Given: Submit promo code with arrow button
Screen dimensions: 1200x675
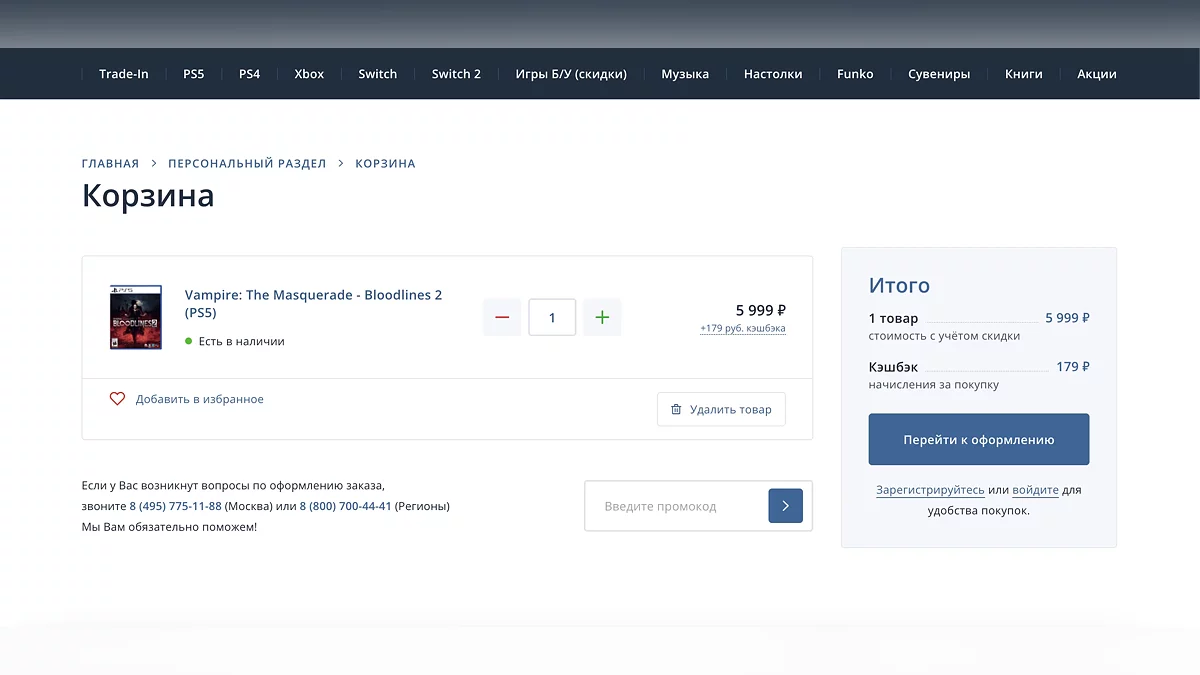Looking at the screenshot, I should pyautogui.click(x=785, y=506).
